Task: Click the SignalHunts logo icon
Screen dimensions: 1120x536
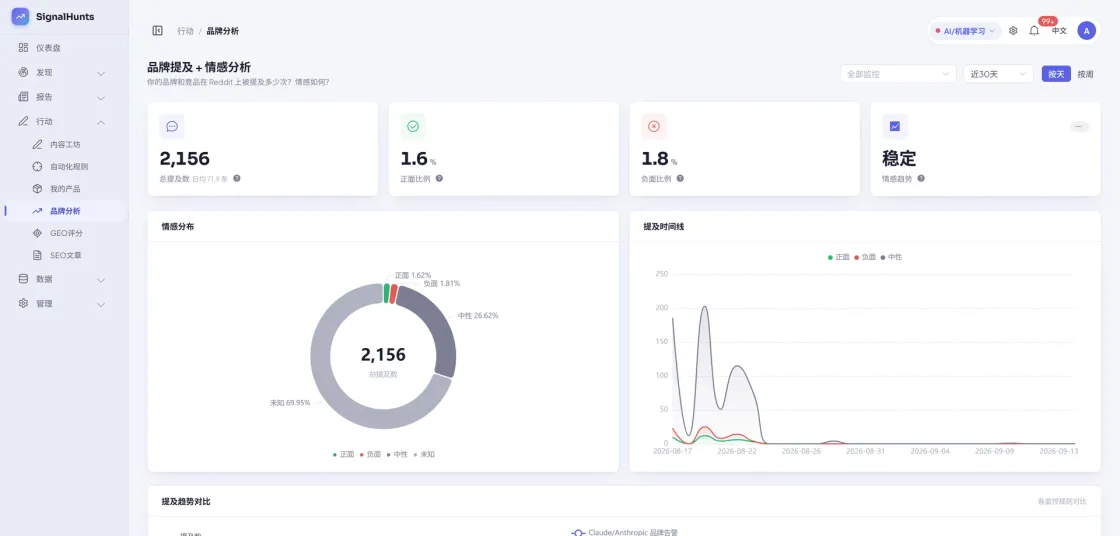Action: (x=20, y=16)
